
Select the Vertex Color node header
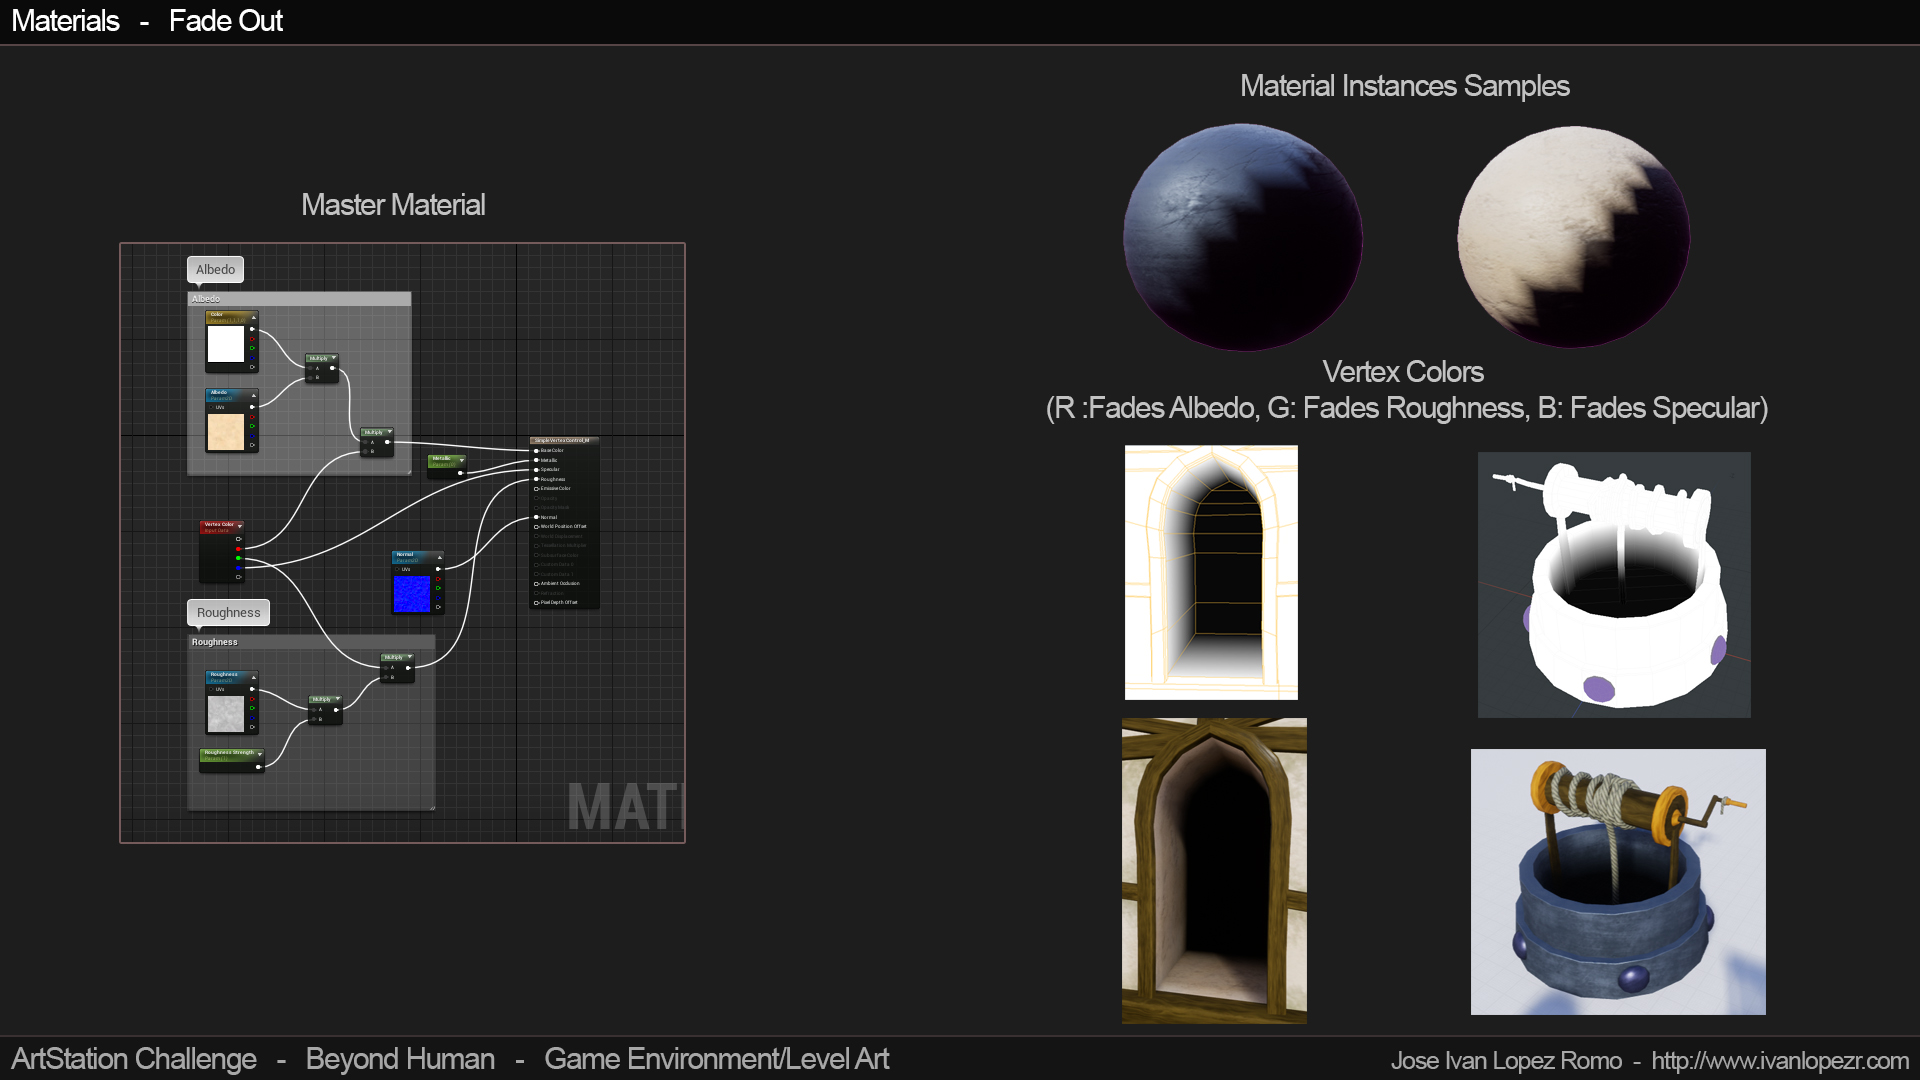pyautogui.click(x=221, y=526)
